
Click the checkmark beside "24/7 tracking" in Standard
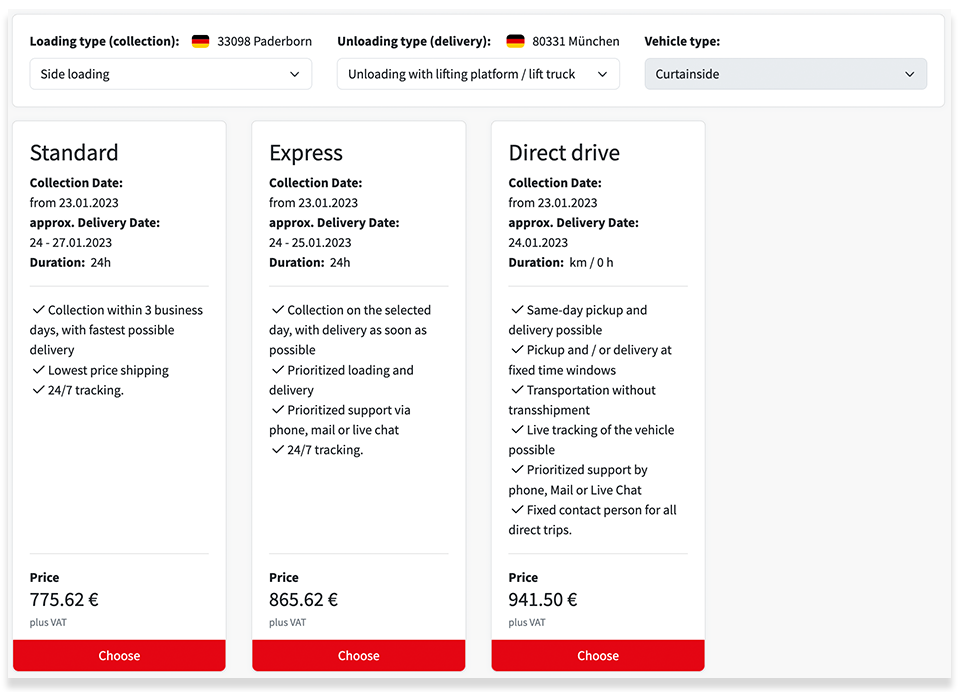[x=37, y=389]
